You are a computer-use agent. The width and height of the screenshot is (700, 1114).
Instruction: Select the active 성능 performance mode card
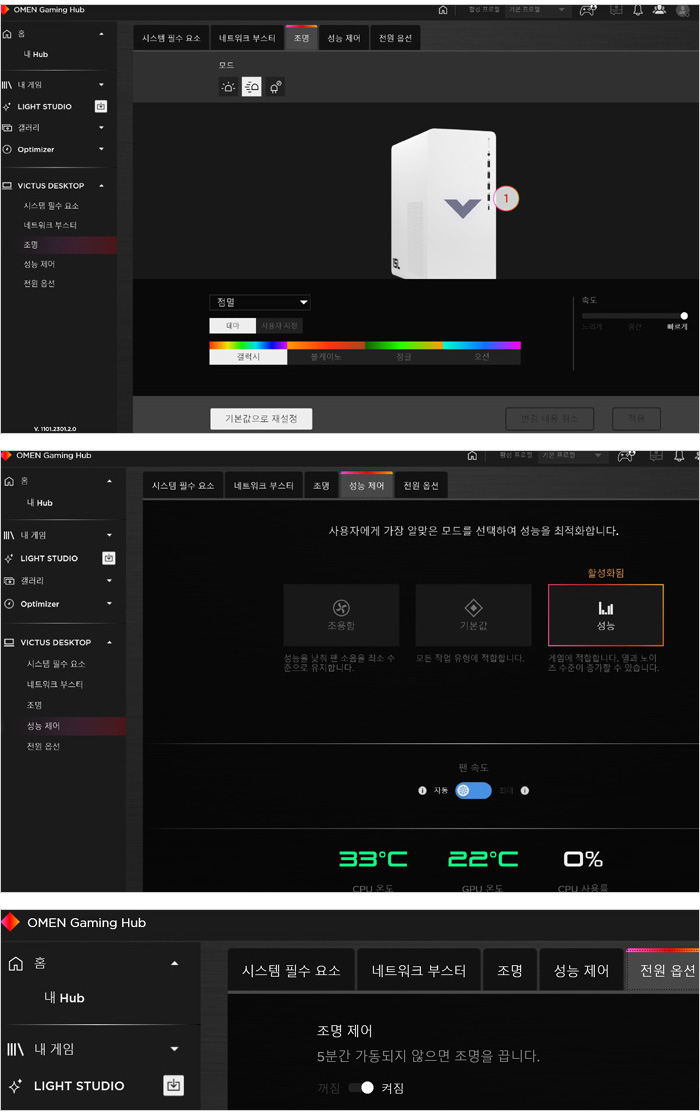tap(605, 615)
